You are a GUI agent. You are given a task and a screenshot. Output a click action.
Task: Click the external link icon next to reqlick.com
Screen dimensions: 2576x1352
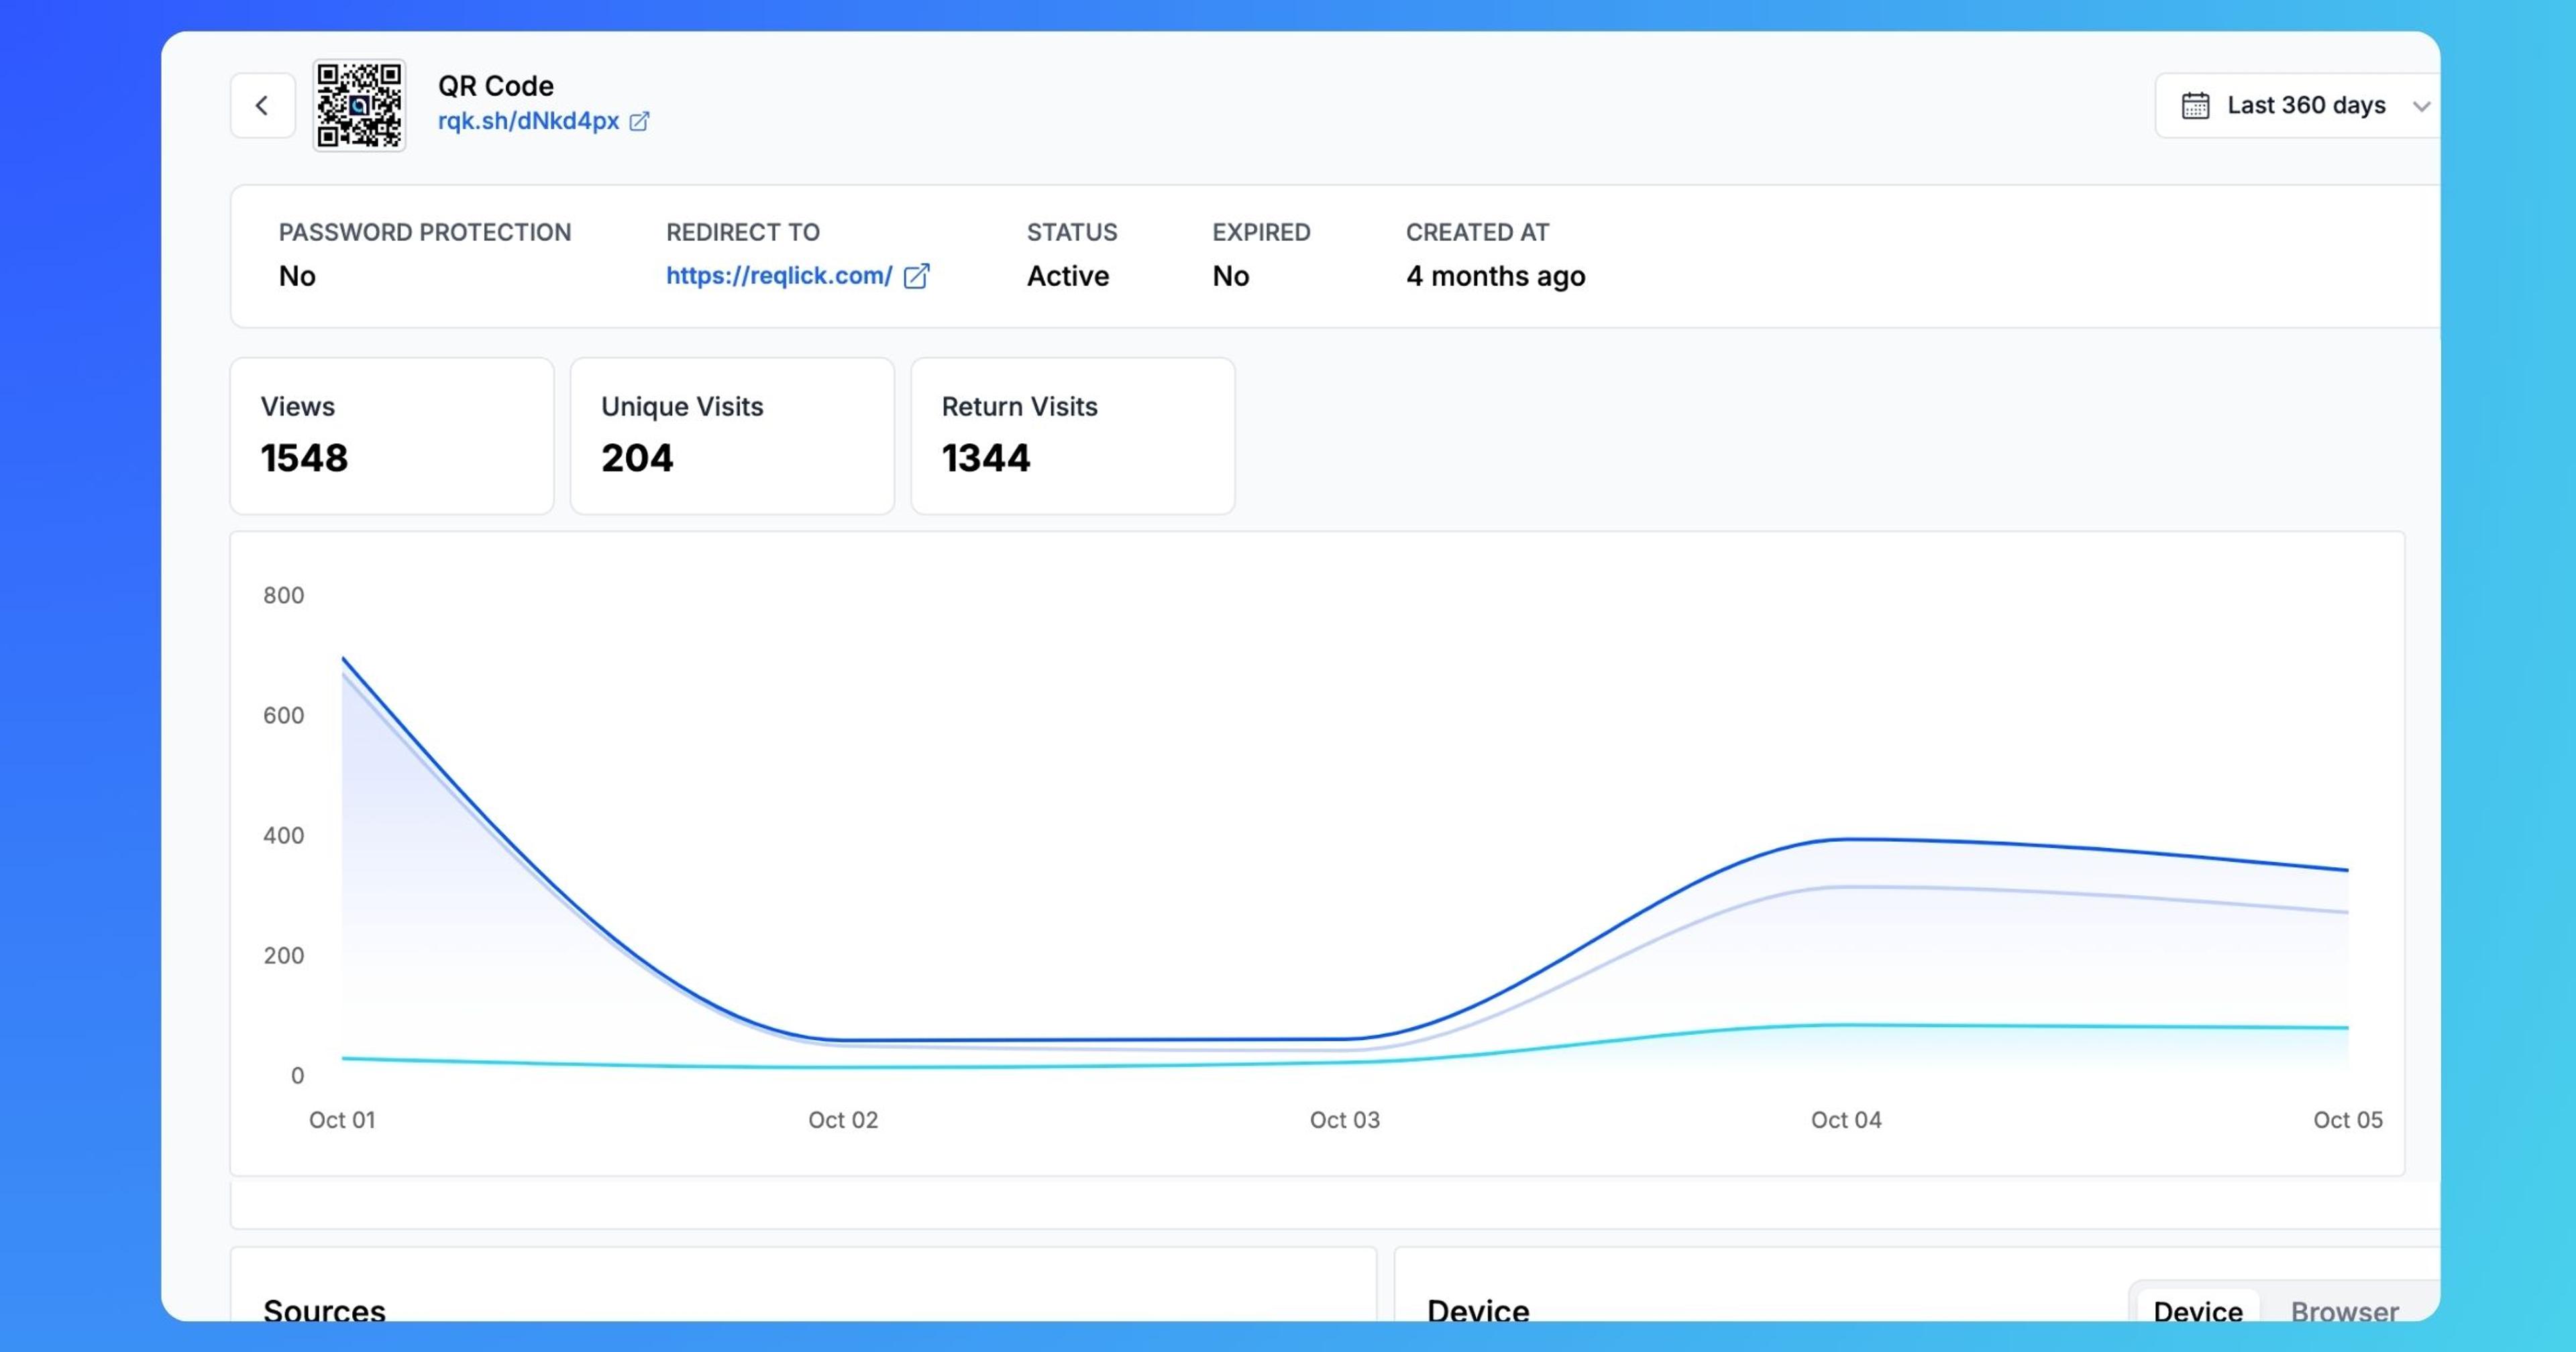click(x=918, y=274)
